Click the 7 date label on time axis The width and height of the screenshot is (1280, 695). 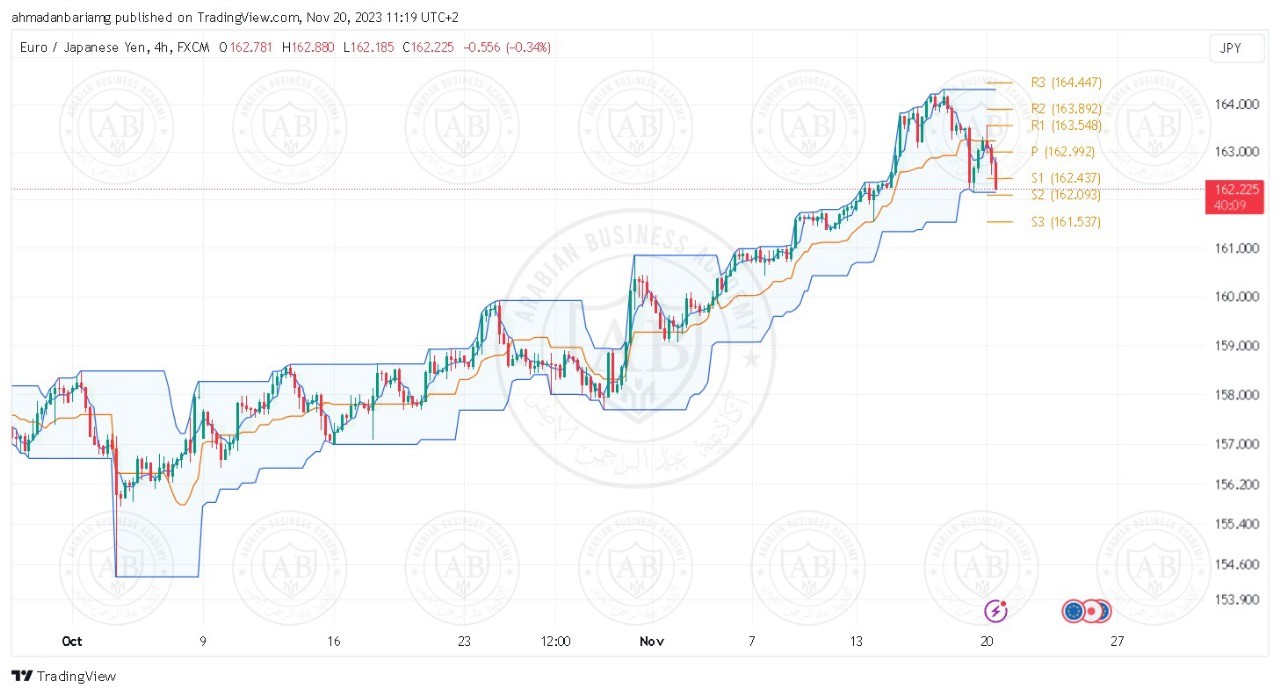(x=751, y=641)
